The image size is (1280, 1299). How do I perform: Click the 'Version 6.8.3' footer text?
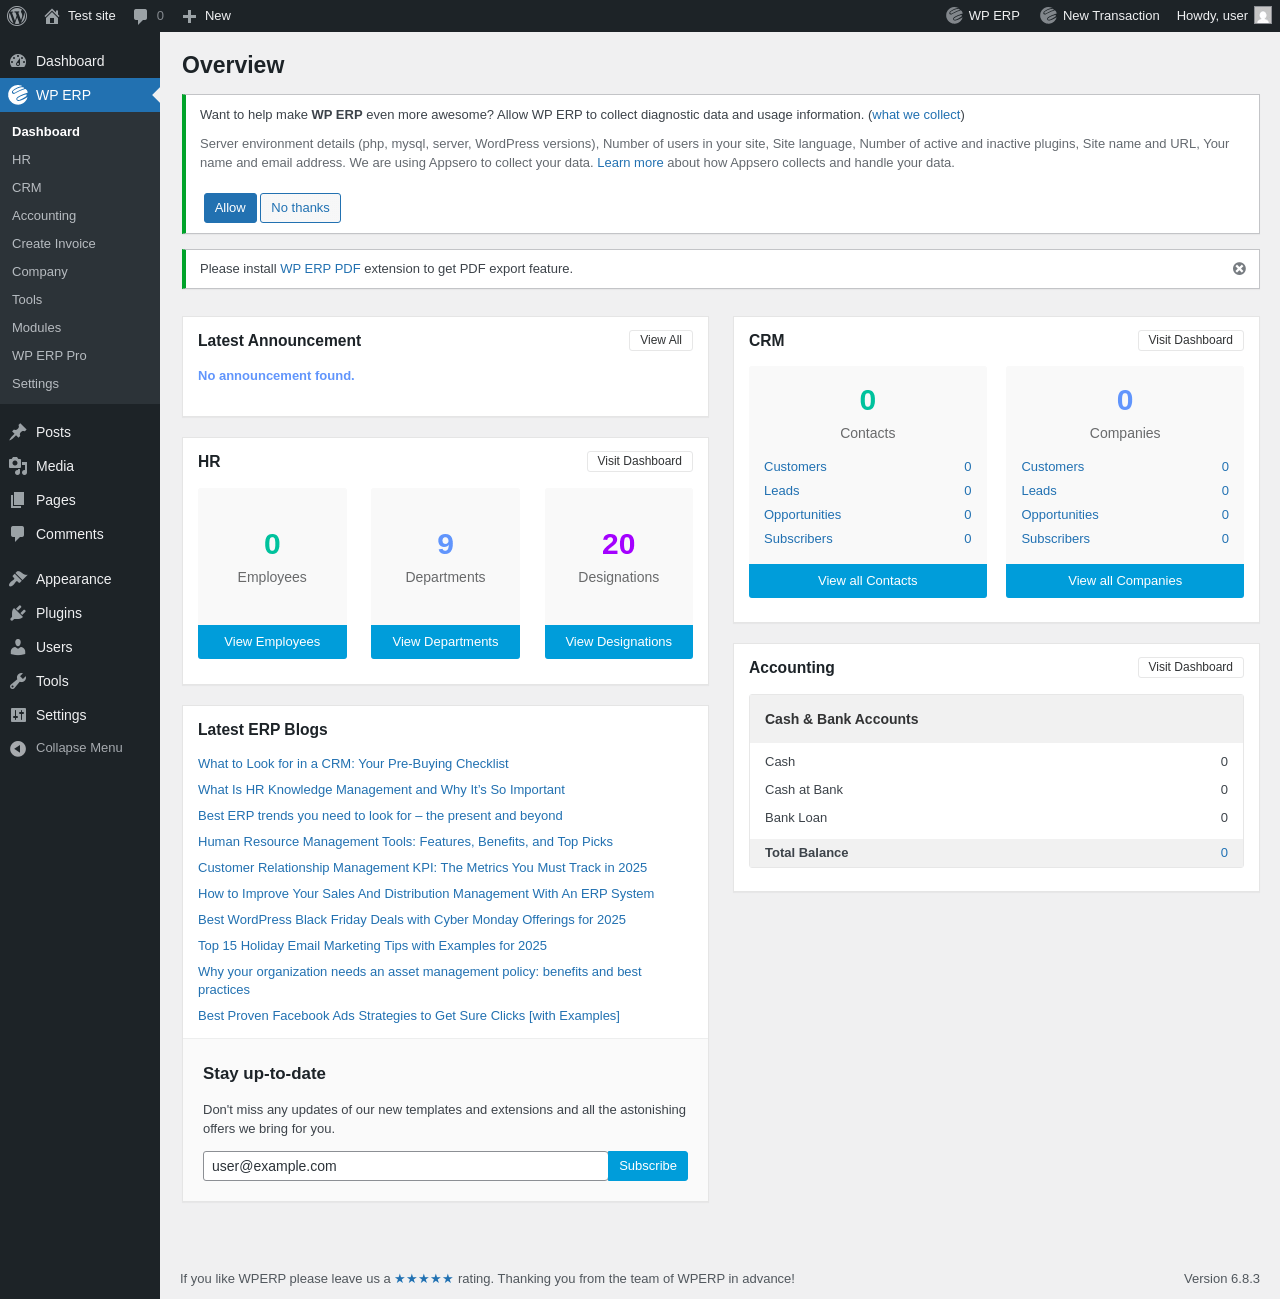[x=1222, y=1279]
